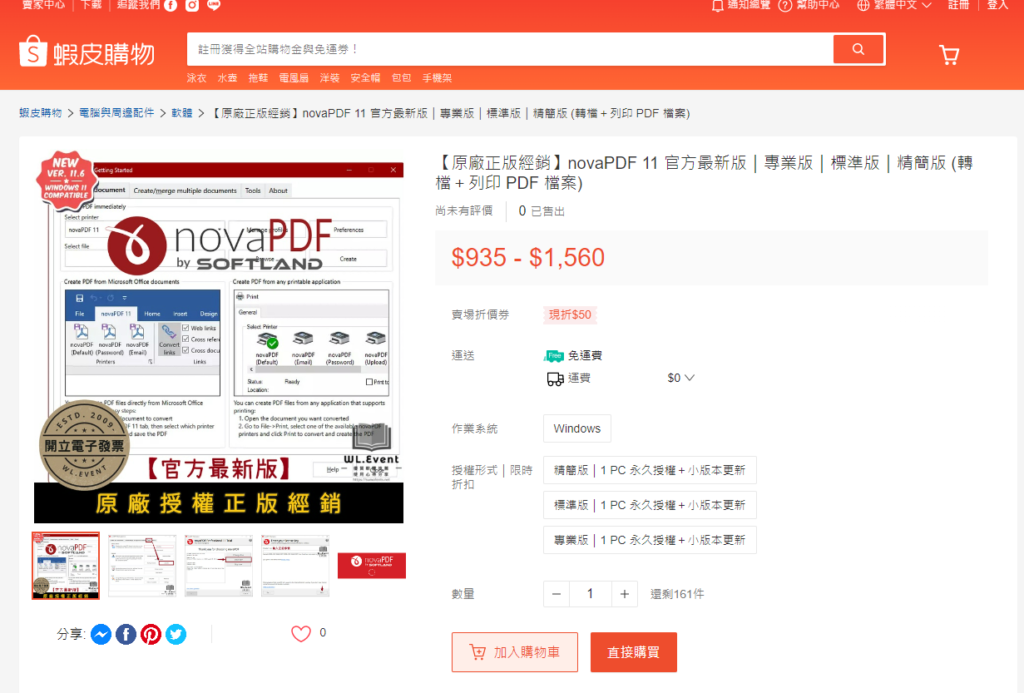The height and width of the screenshot is (693, 1024).
Task: Expand the 運費 $0 shipping dropdown
Action: point(680,378)
